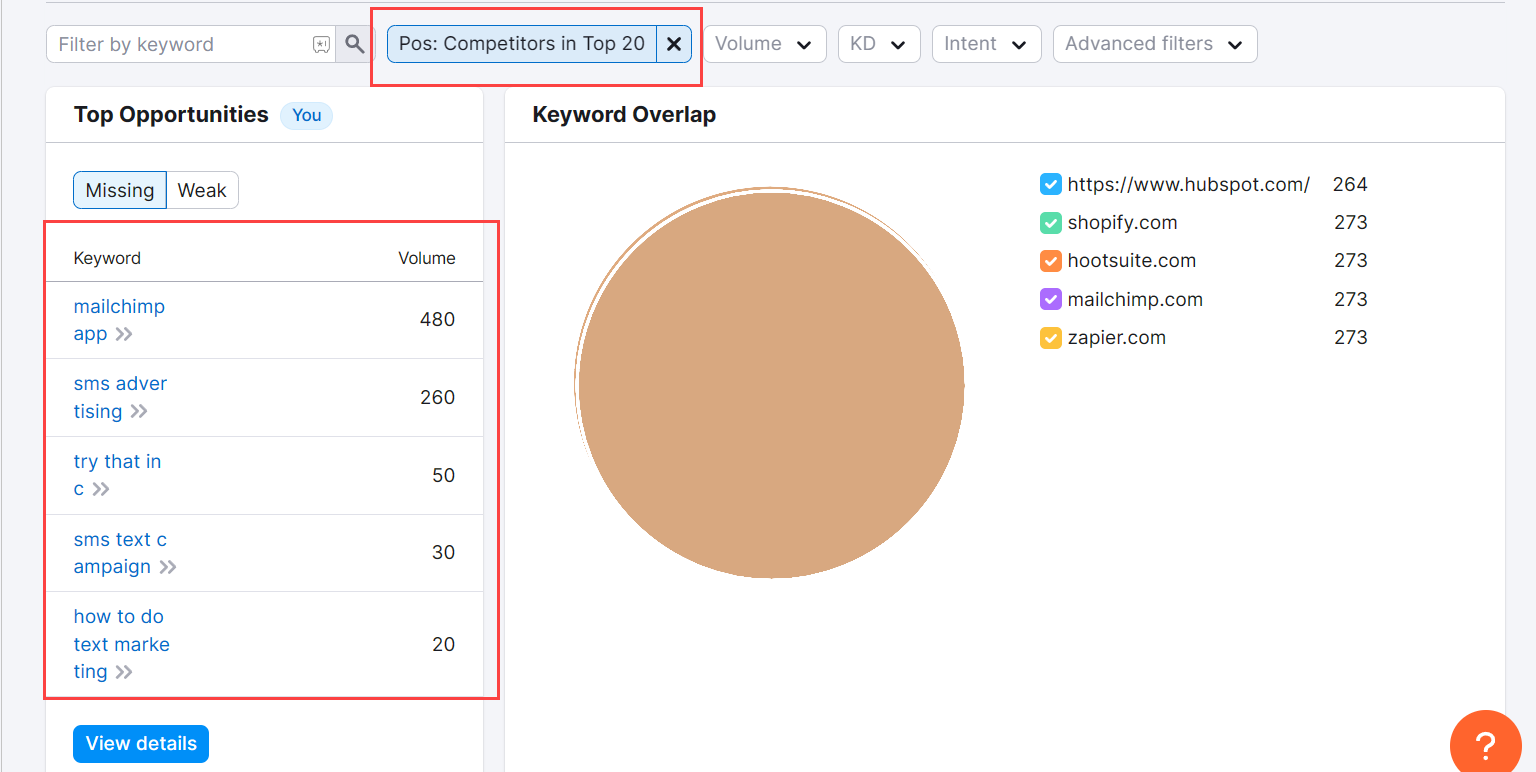Viewport: 1536px width, 772px height.
Task: Uncheck the hubspot.com checkbox
Action: click(x=1050, y=184)
